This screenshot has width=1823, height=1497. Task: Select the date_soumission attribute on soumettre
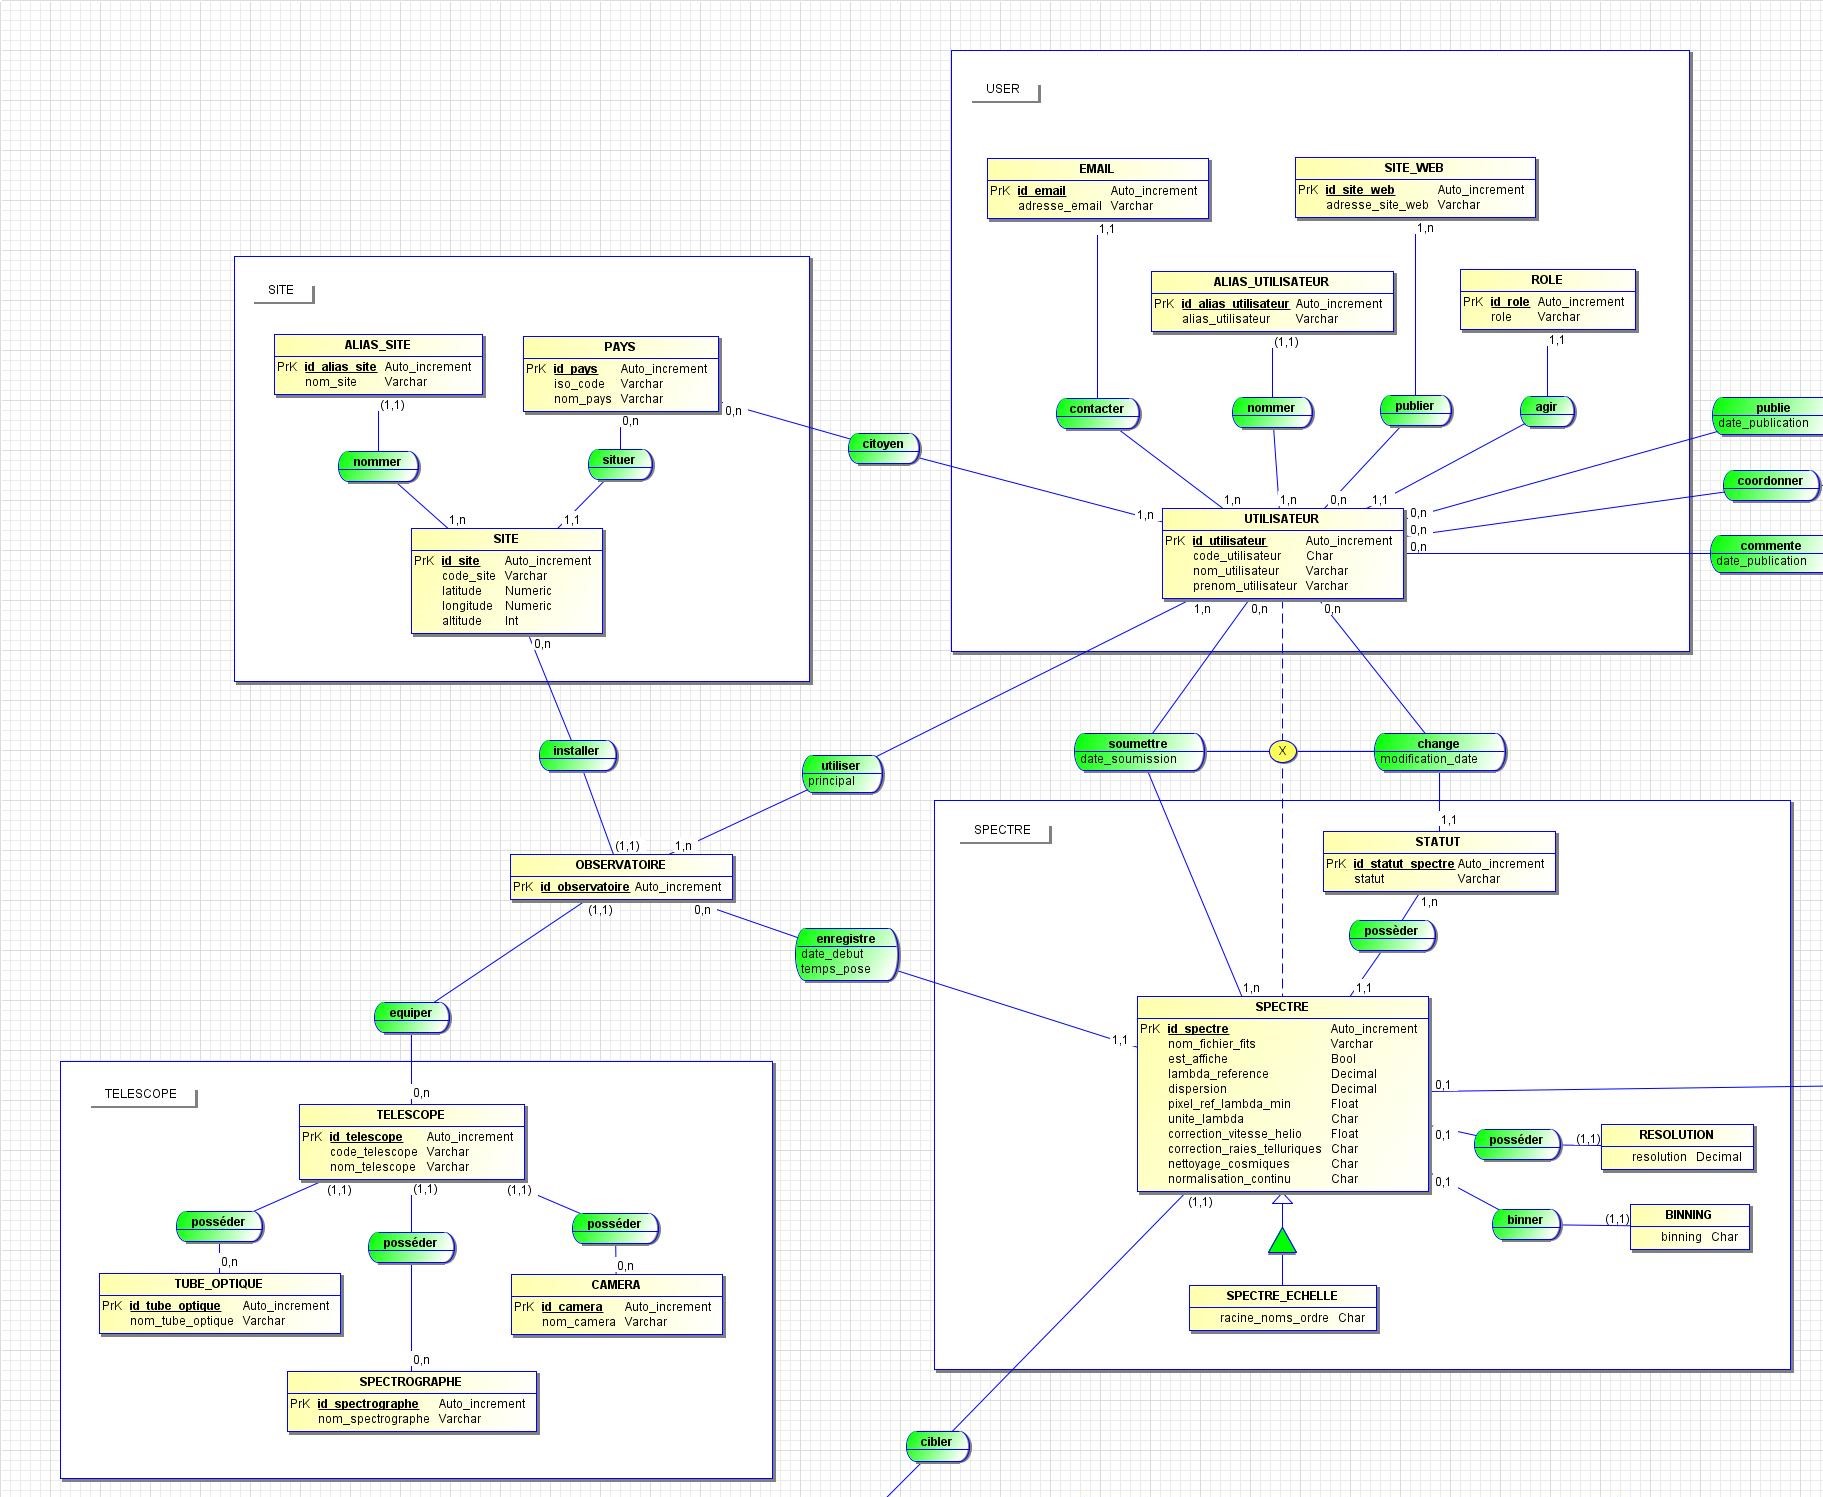[x=1129, y=759]
